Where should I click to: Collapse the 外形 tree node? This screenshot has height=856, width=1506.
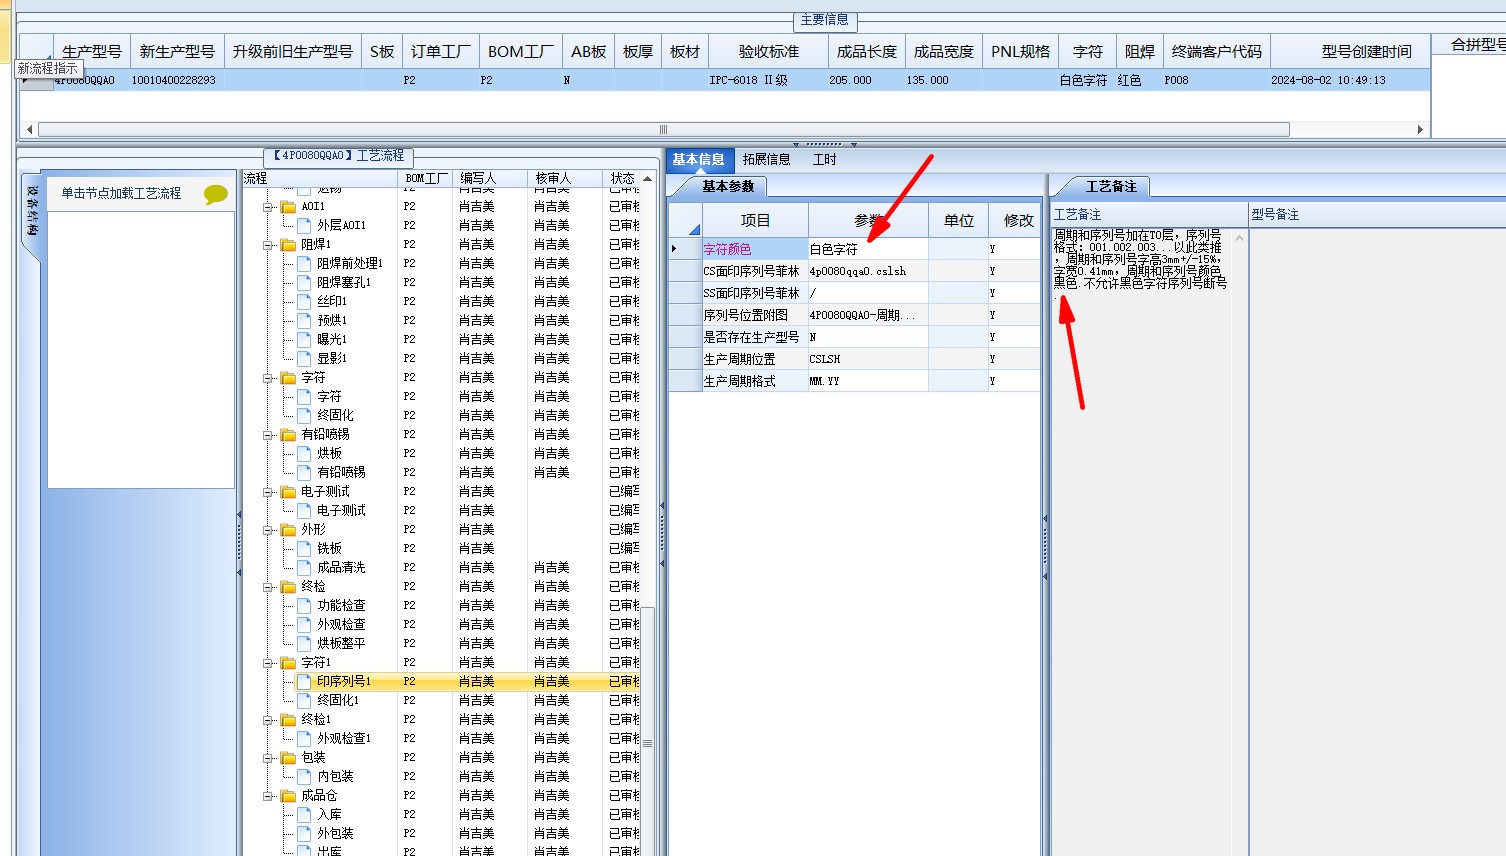[268, 530]
